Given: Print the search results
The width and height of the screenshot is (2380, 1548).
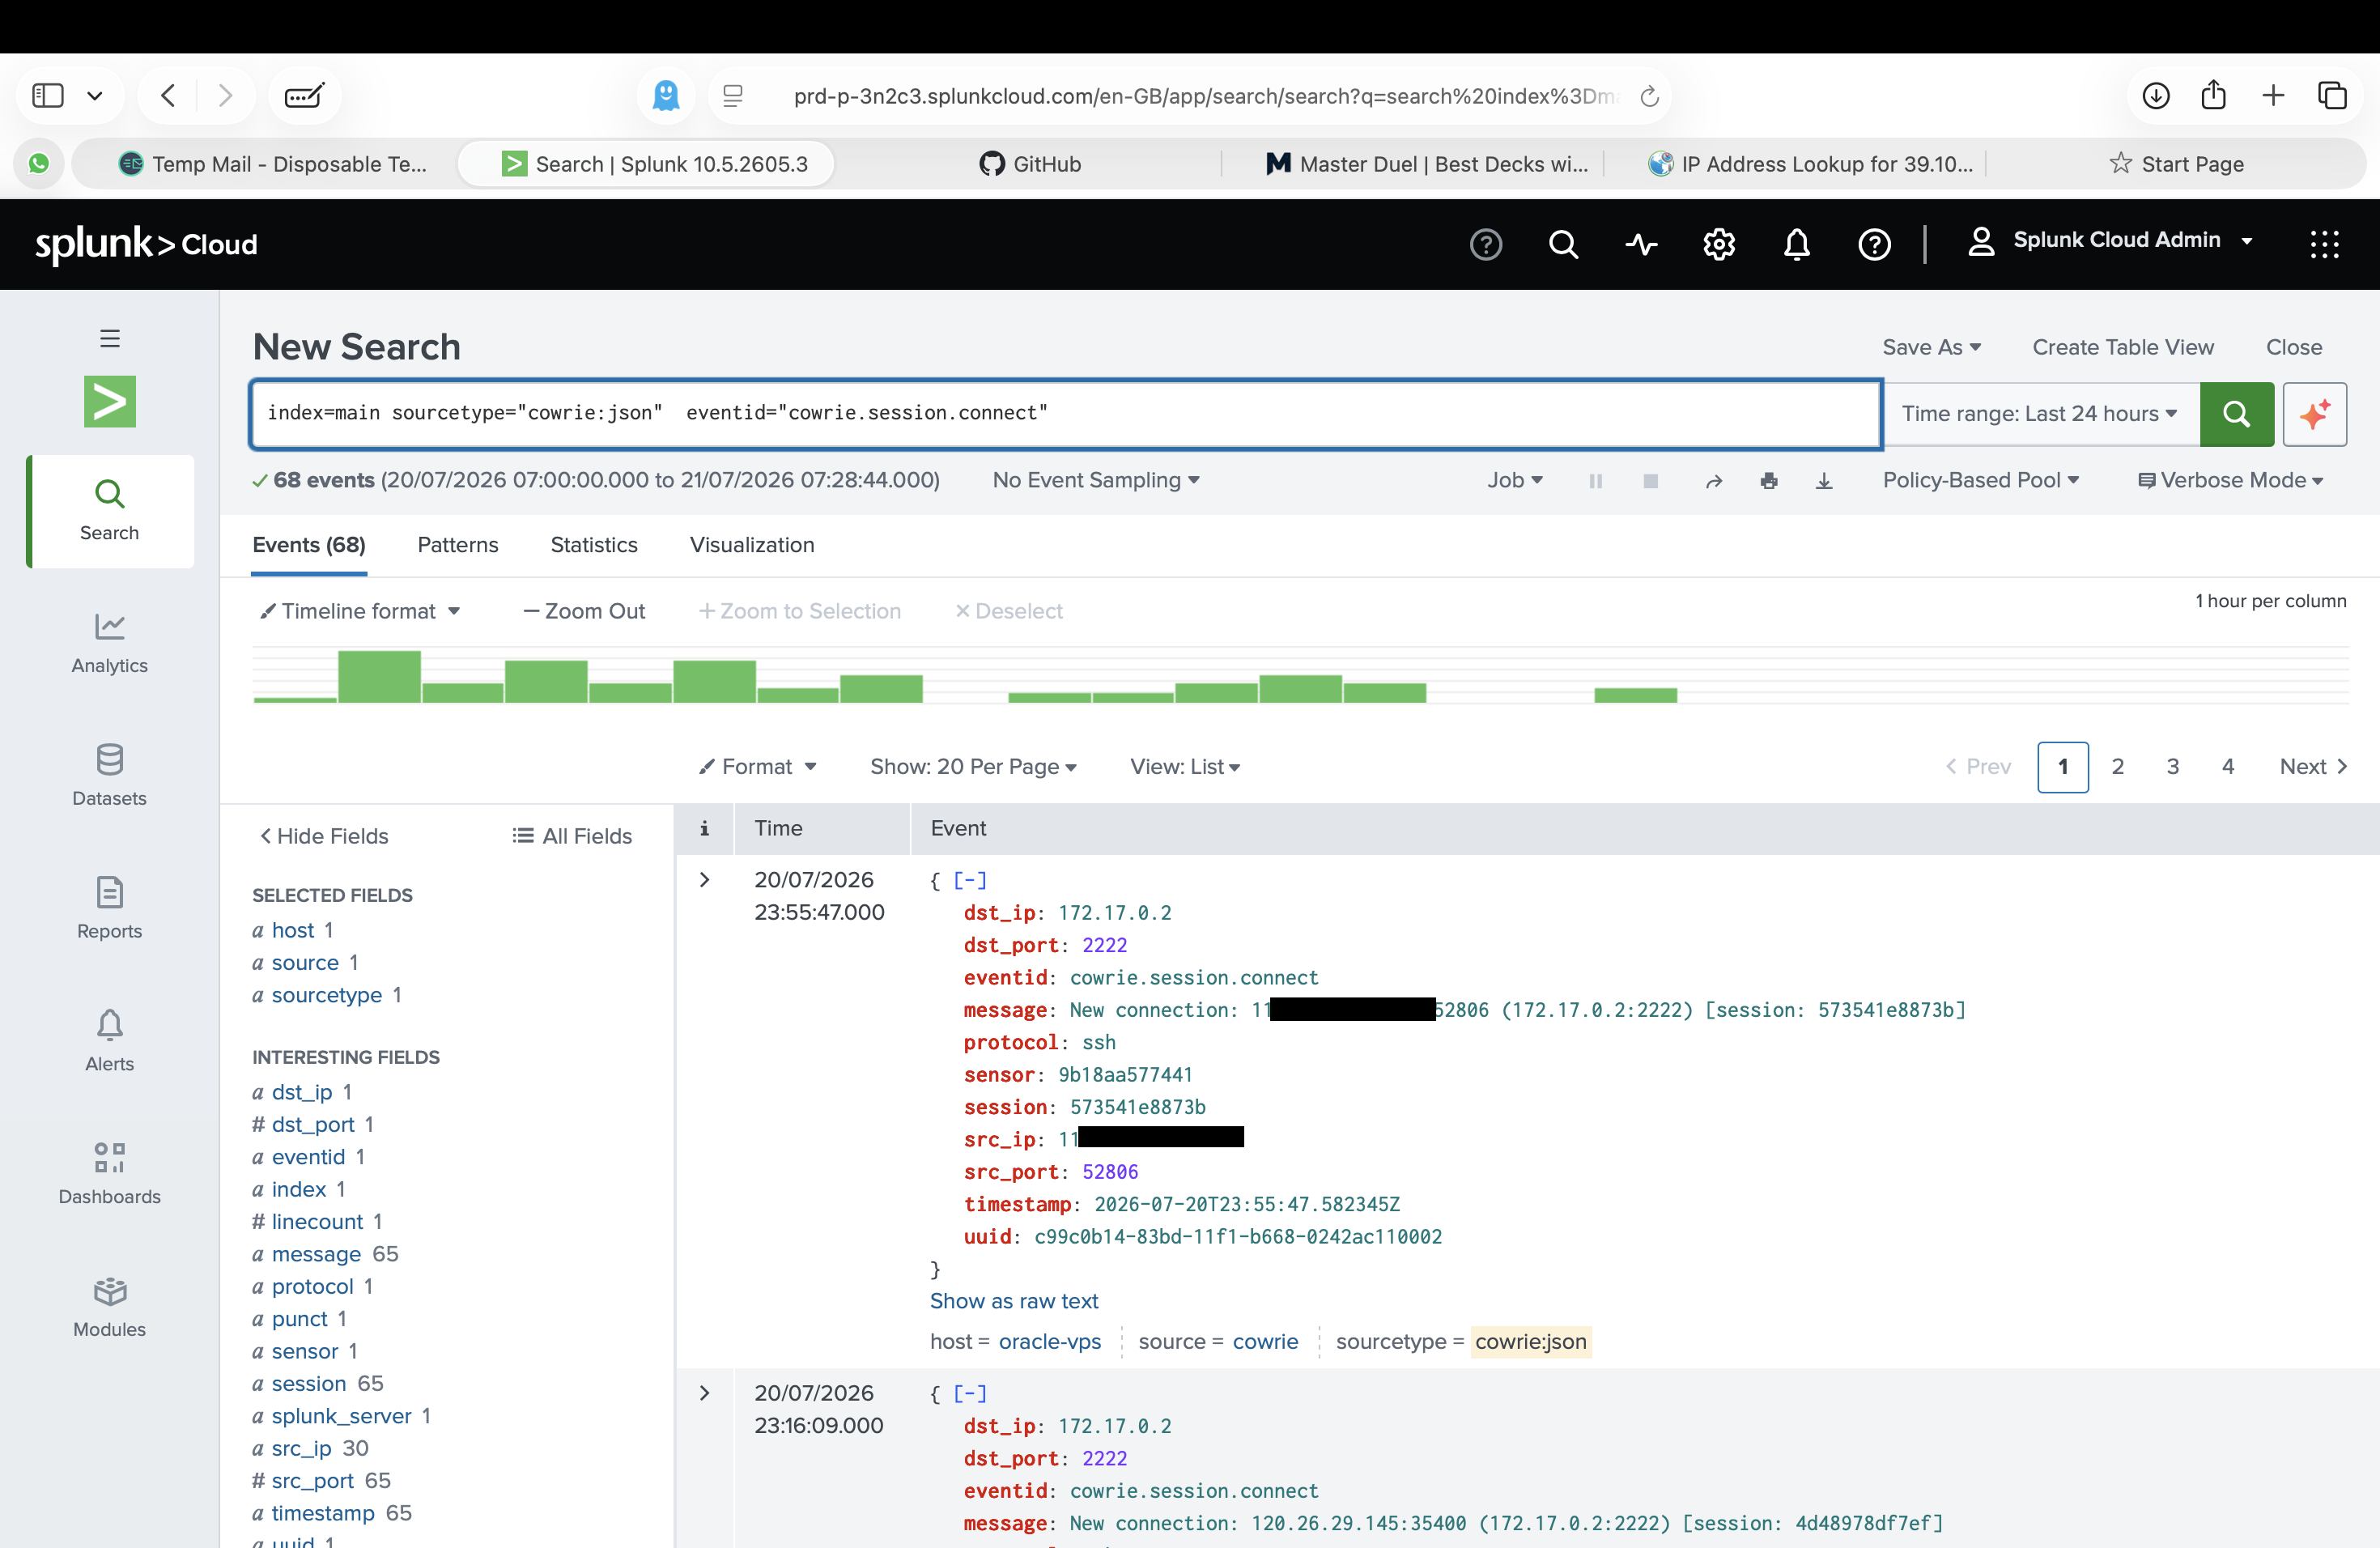Looking at the screenshot, I should click(x=1769, y=481).
